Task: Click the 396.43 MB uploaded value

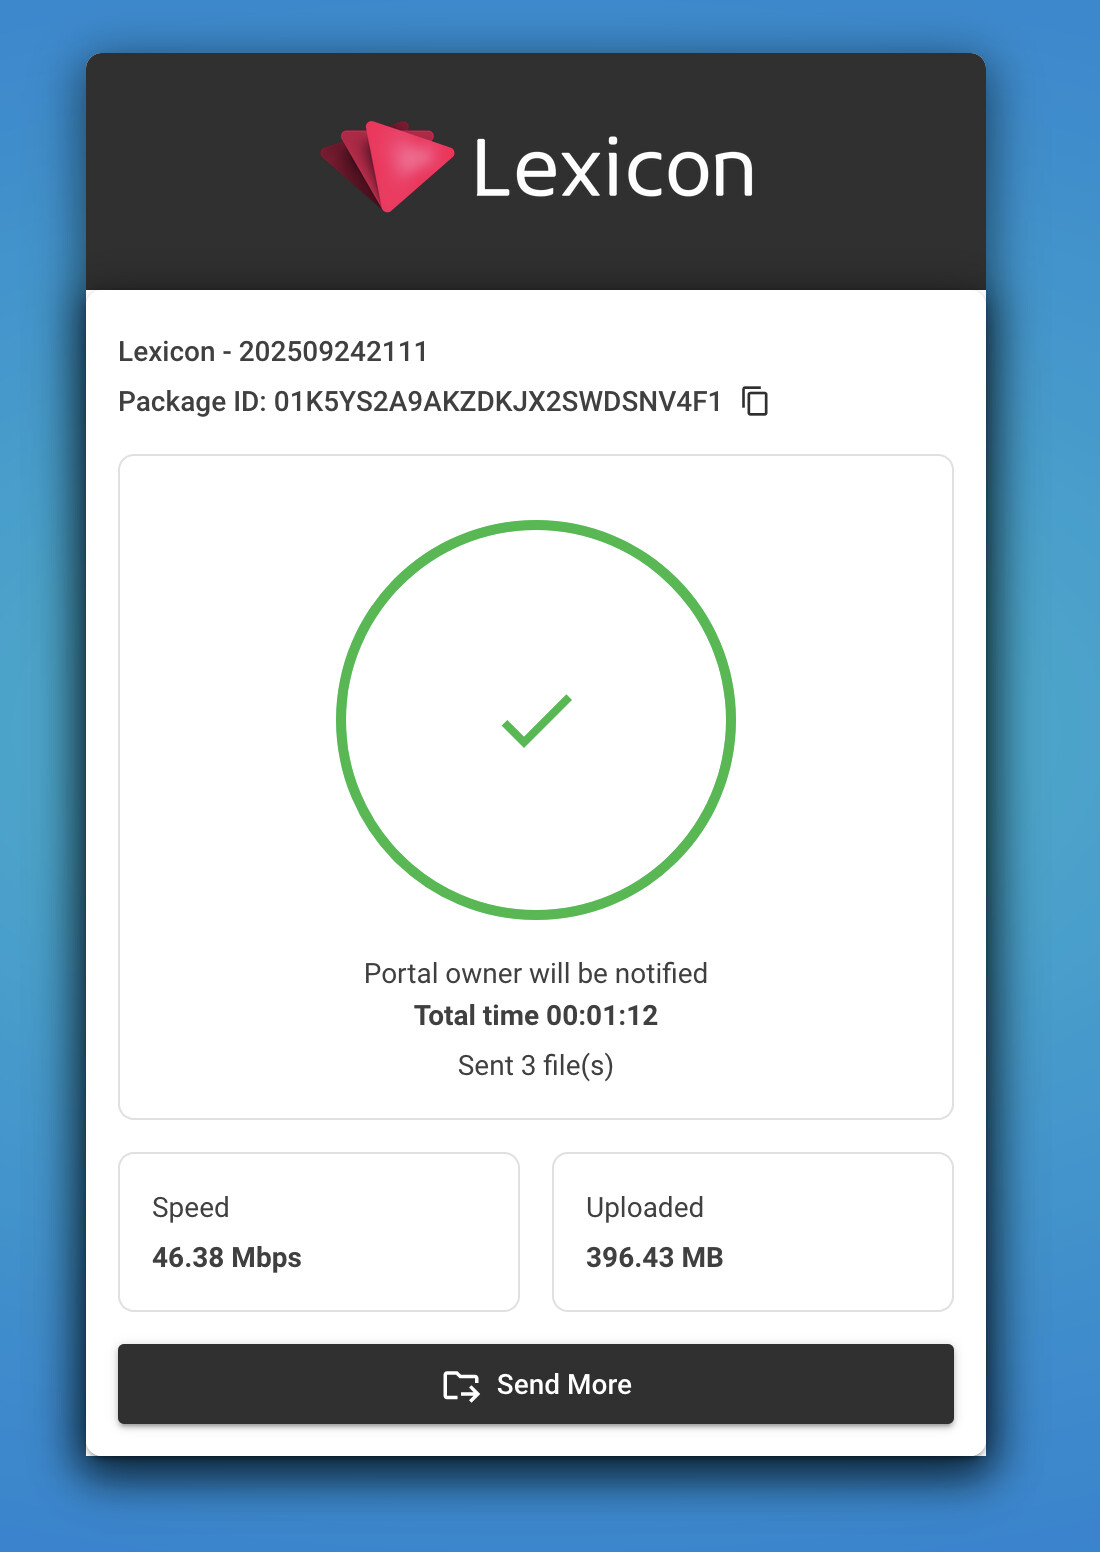Action: point(655,1257)
